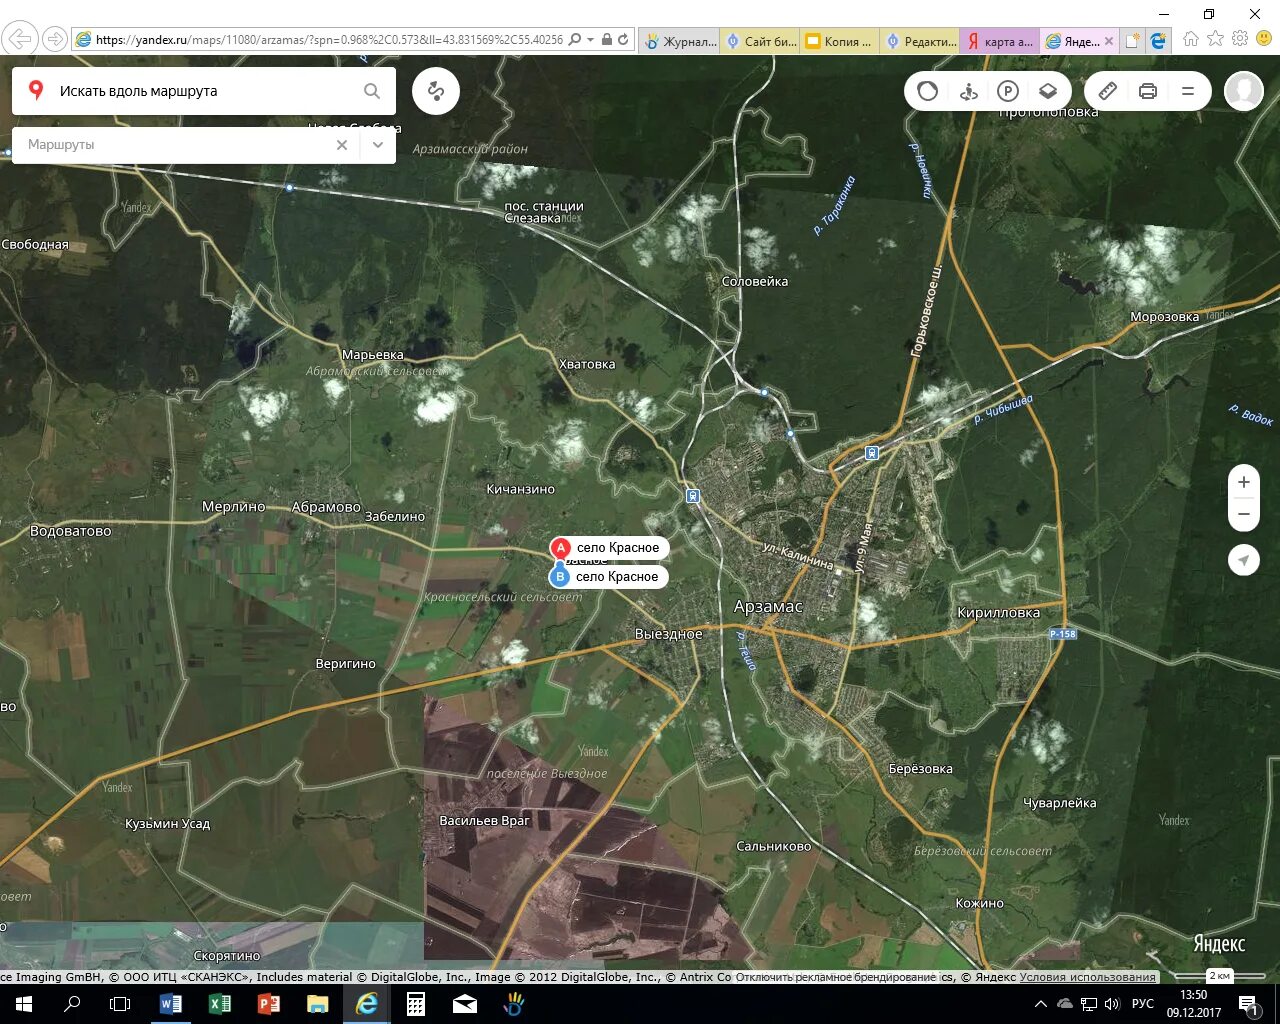1280x1024 pixels.
Task: Close the Маршруты panel
Action: [342, 145]
